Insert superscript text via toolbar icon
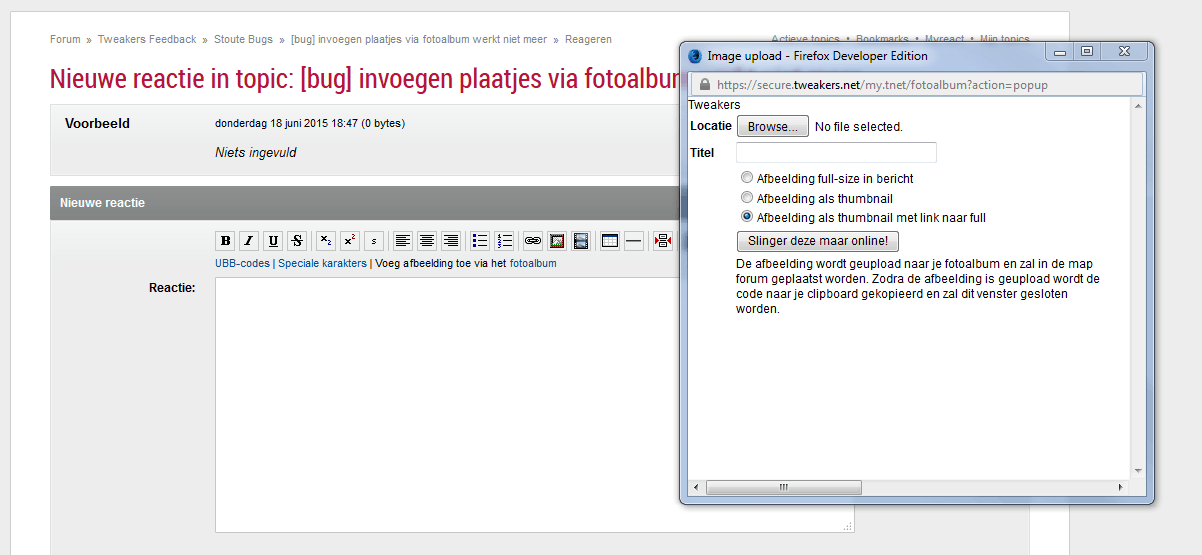This screenshot has width=1202, height=555. pyautogui.click(x=350, y=241)
